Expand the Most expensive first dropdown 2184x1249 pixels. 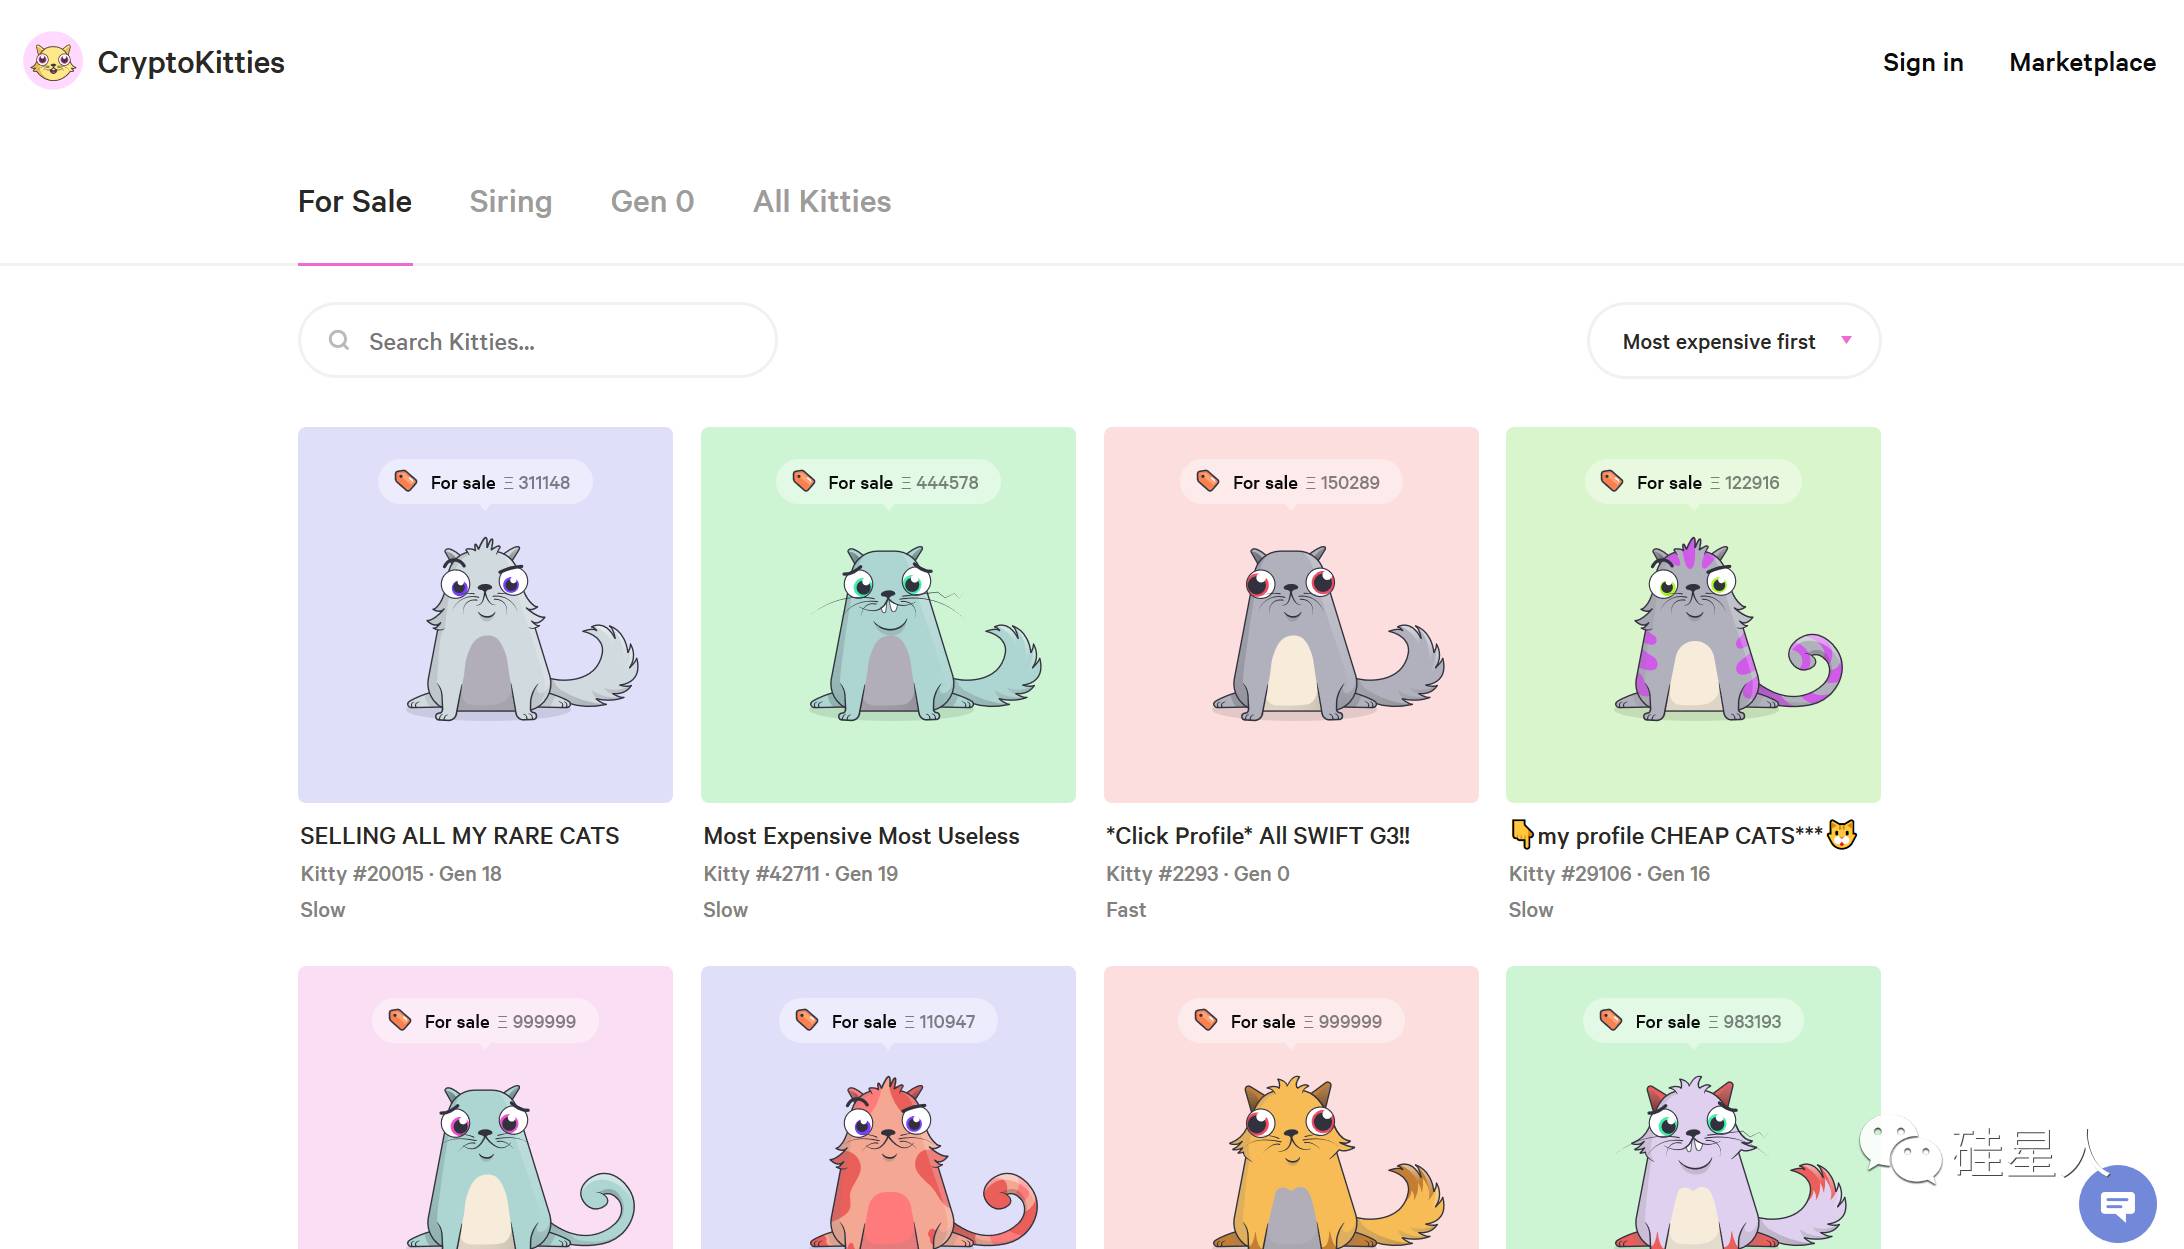[1718, 342]
